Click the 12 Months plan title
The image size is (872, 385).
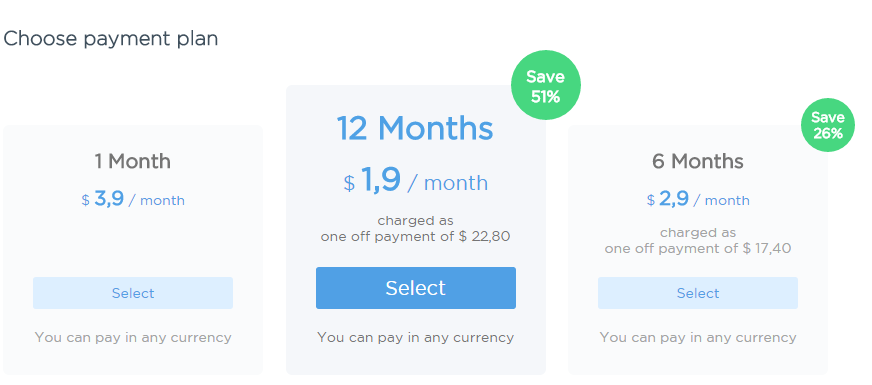pyautogui.click(x=415, y=129)
